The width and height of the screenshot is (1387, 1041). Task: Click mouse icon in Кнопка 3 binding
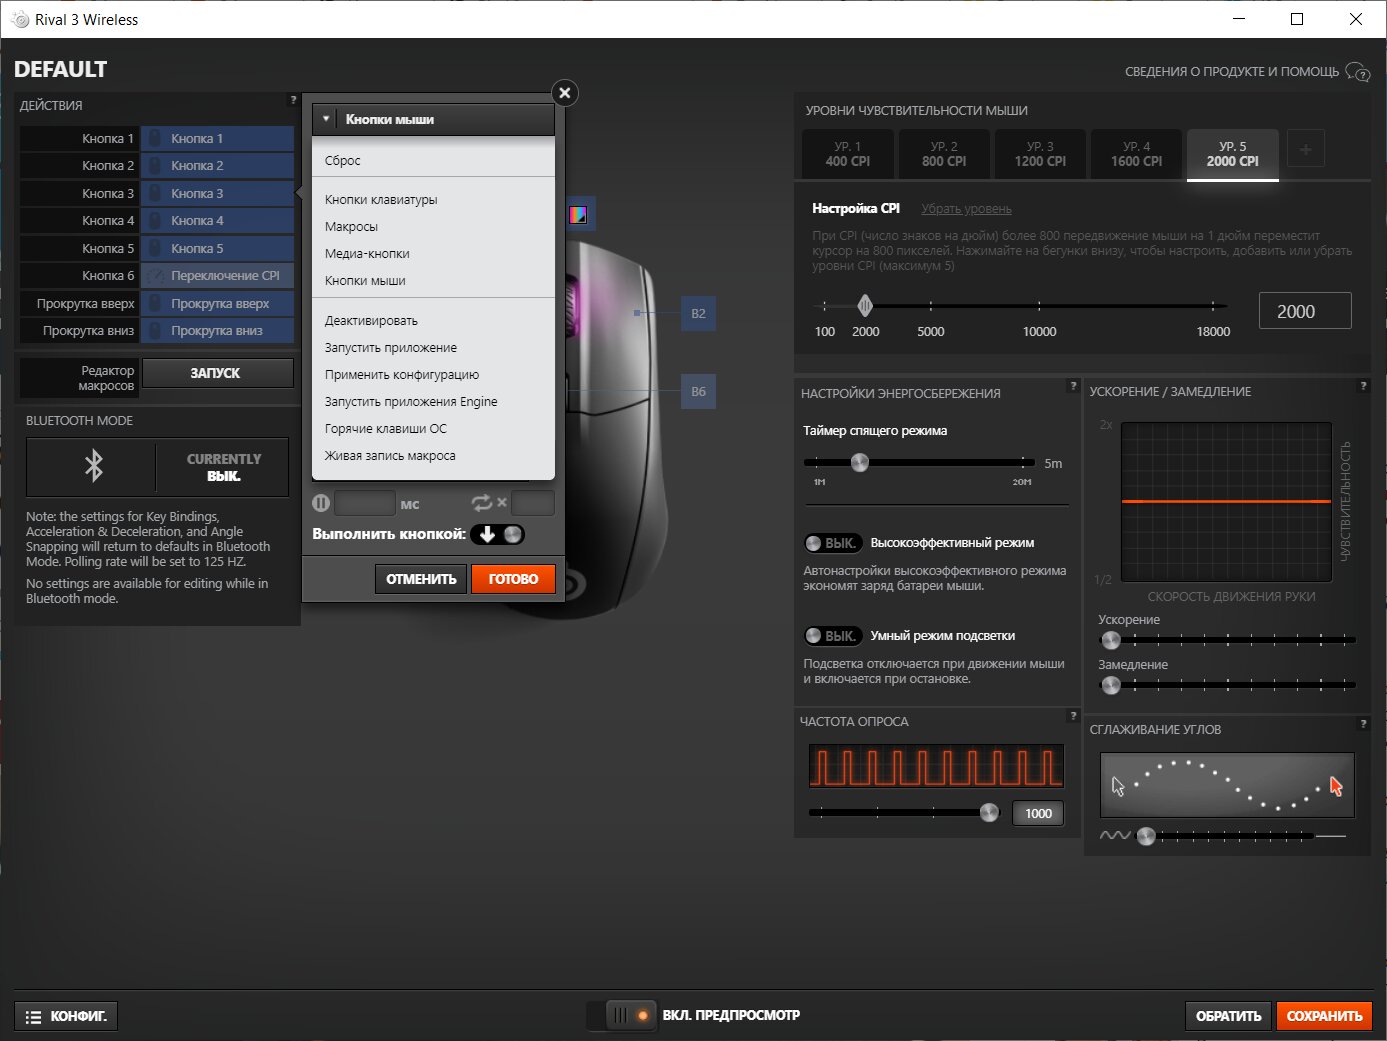tap(155, 193)
